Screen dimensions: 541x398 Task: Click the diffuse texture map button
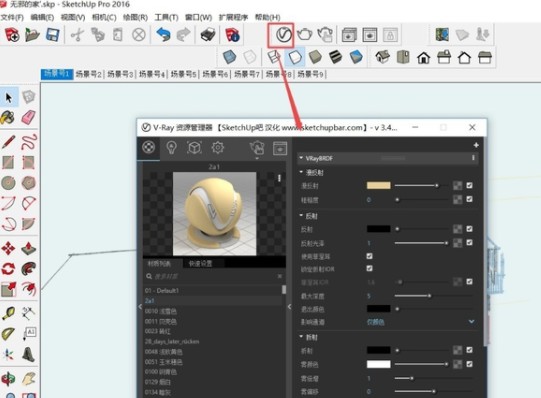click(x=458, y=186)
